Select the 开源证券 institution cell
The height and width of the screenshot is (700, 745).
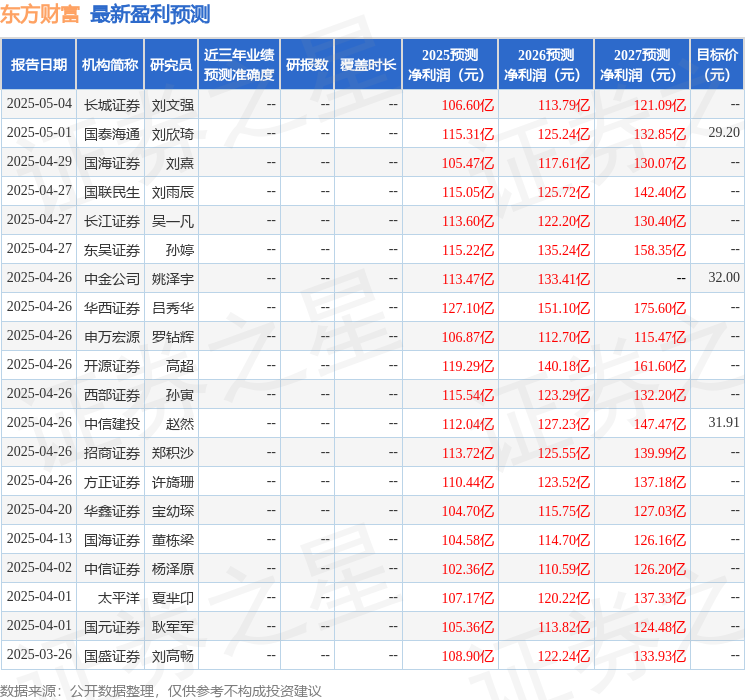point(112,366)
